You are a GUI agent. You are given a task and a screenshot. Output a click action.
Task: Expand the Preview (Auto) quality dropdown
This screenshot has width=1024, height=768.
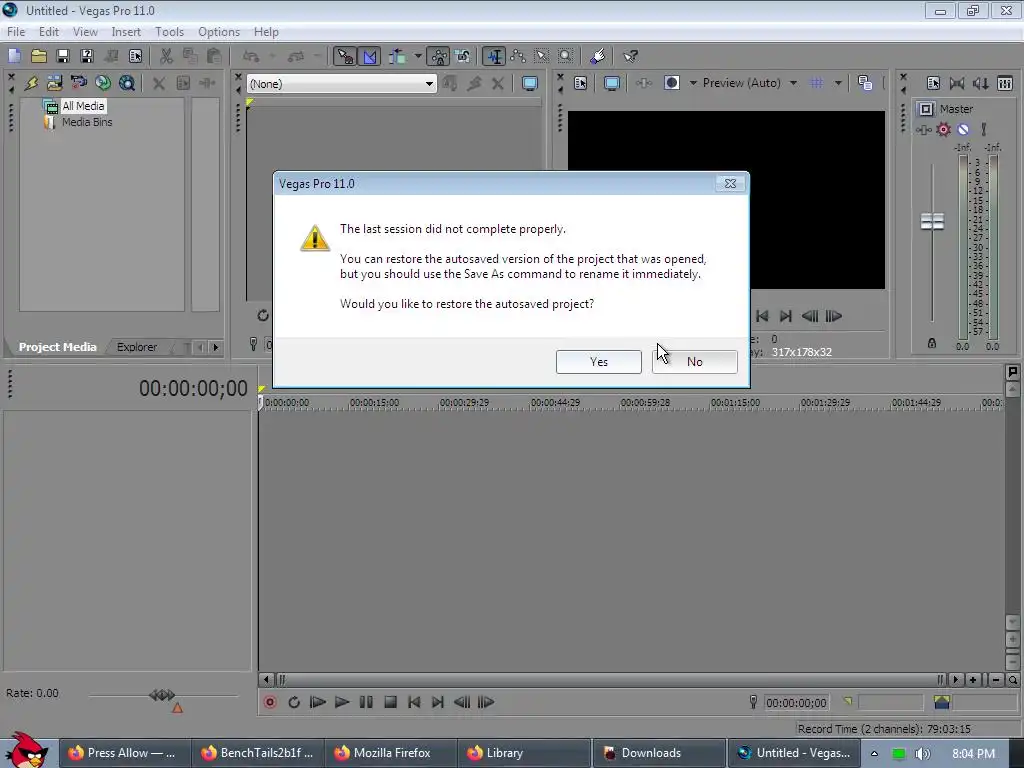793,83
